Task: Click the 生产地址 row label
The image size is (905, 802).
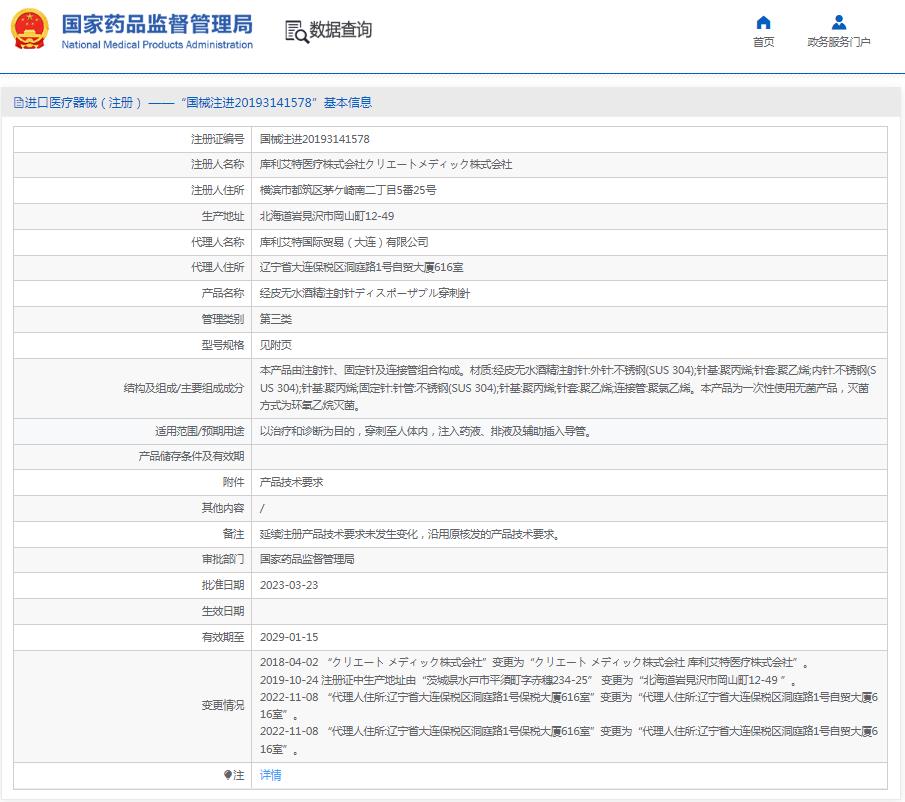Action: point(223,216)
